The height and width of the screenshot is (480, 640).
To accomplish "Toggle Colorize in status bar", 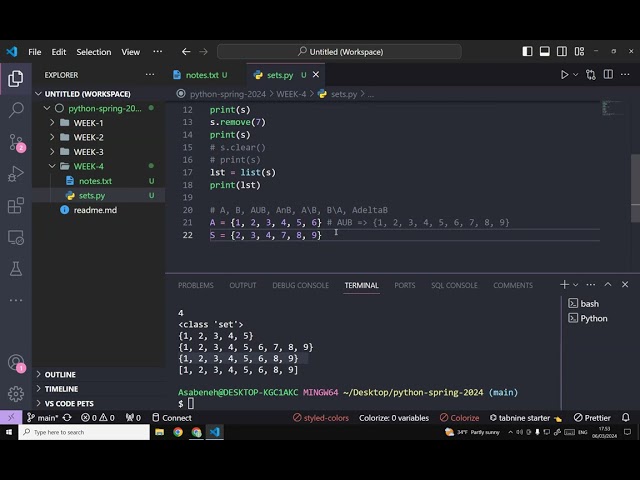I will 459,418.
